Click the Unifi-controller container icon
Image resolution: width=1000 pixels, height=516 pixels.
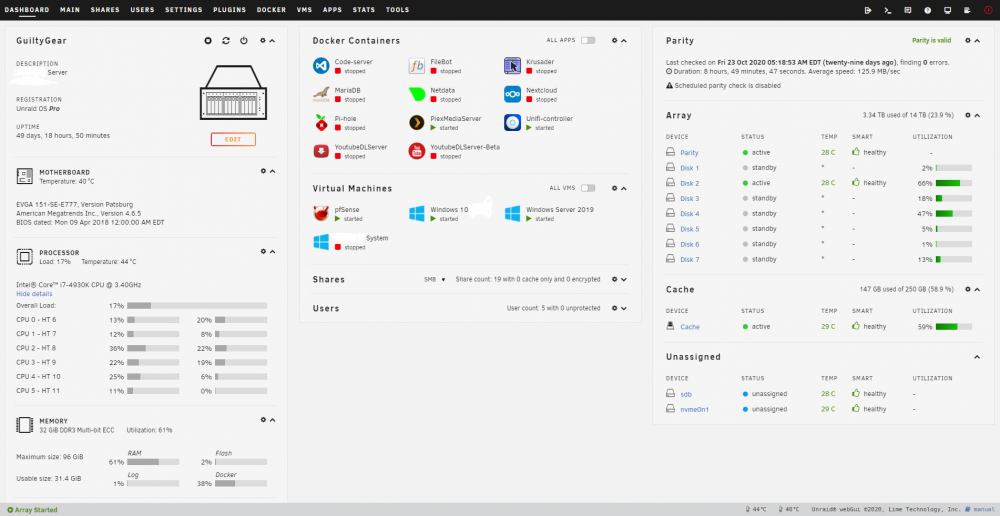point(512,122)
